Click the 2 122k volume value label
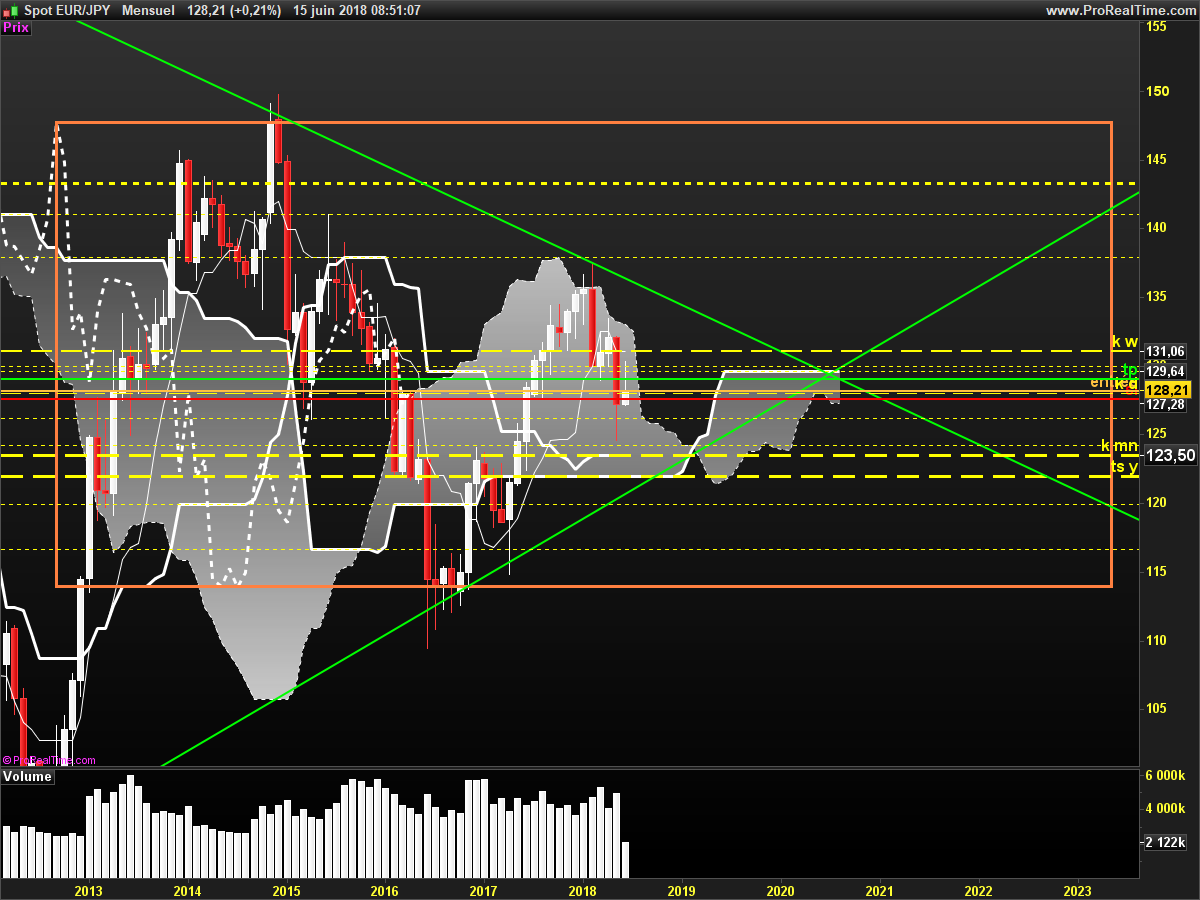Screen dimensions: 1200x900 coord(1165,842)
